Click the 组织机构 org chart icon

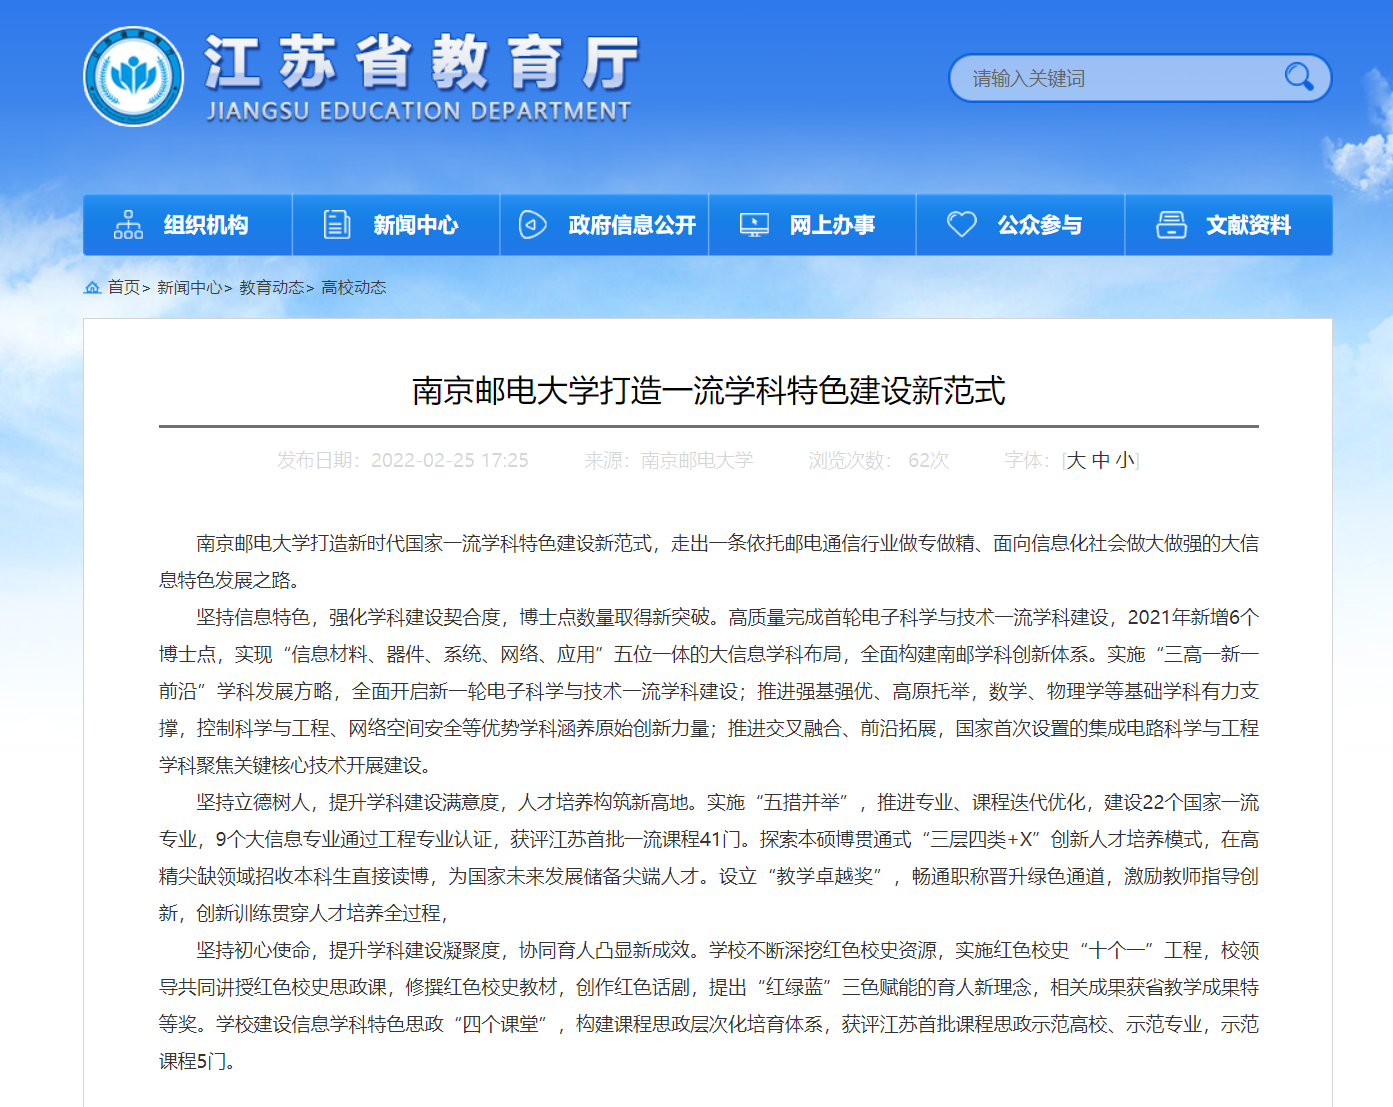click(128, 225)
